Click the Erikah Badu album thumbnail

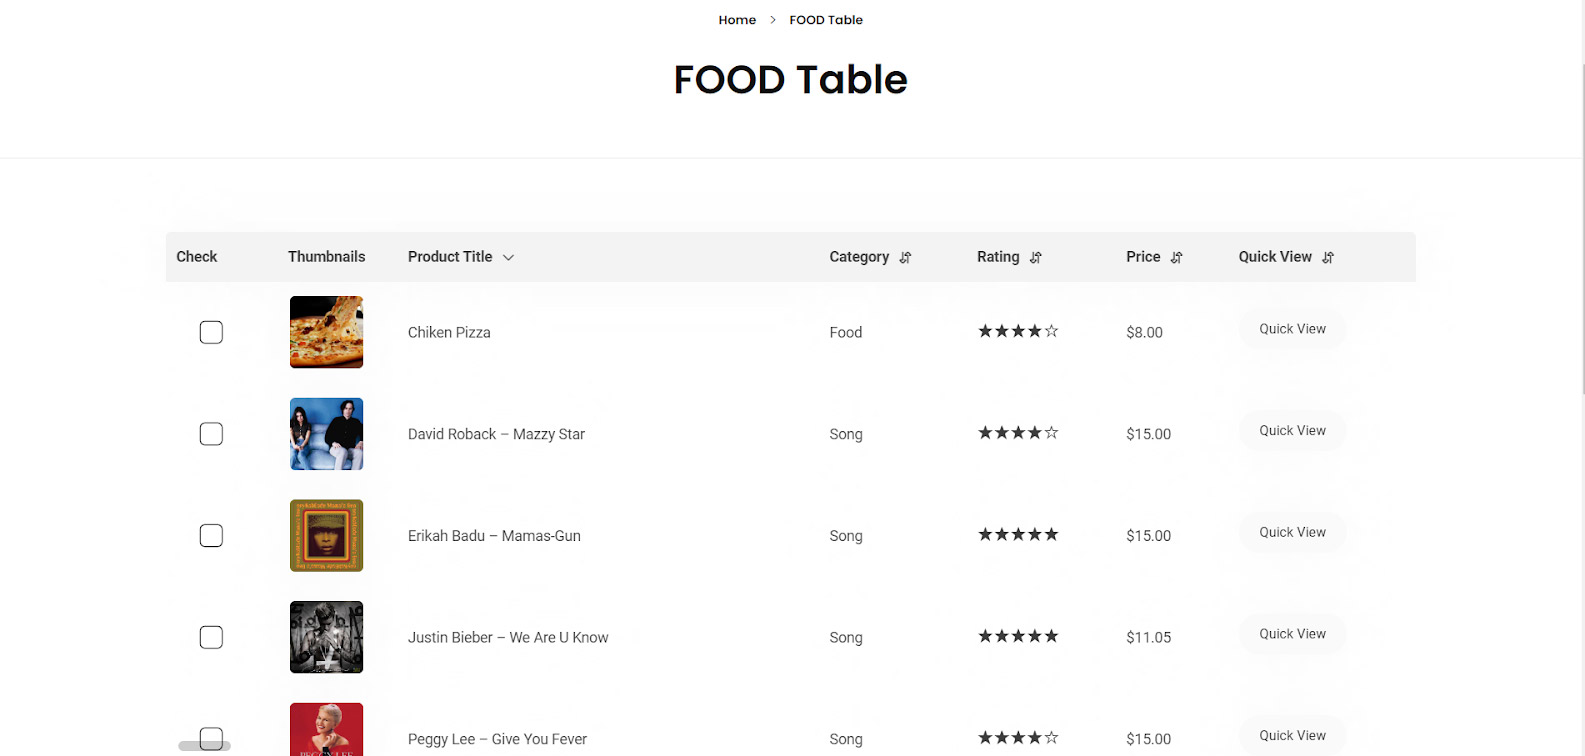(327, 536)
